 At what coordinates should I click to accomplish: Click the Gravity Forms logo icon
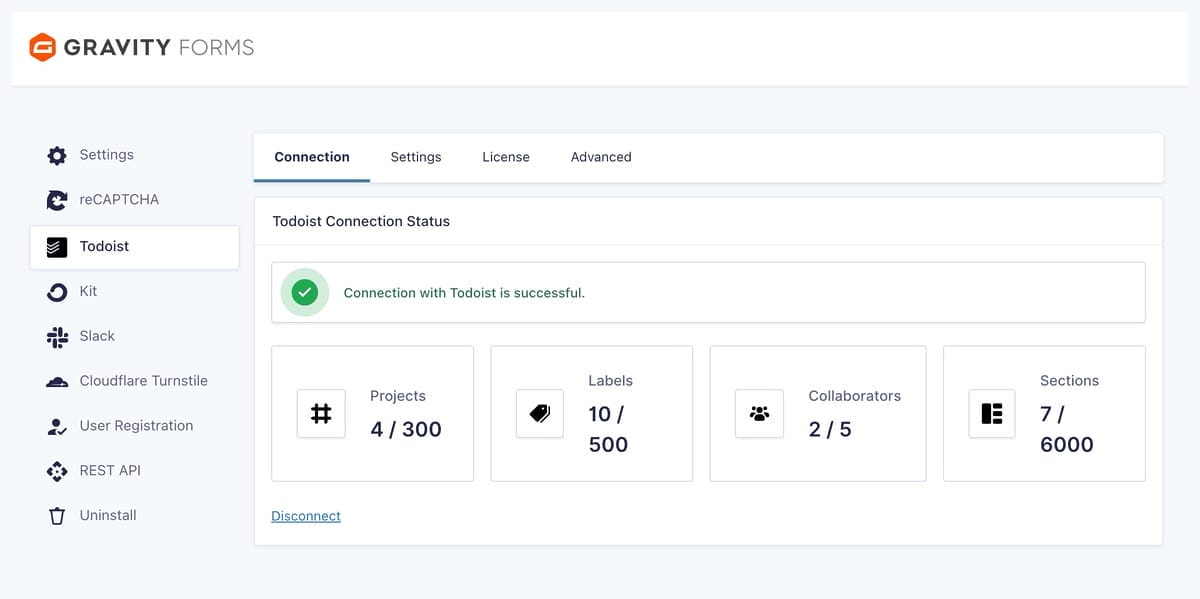click(x=43, y=47)
